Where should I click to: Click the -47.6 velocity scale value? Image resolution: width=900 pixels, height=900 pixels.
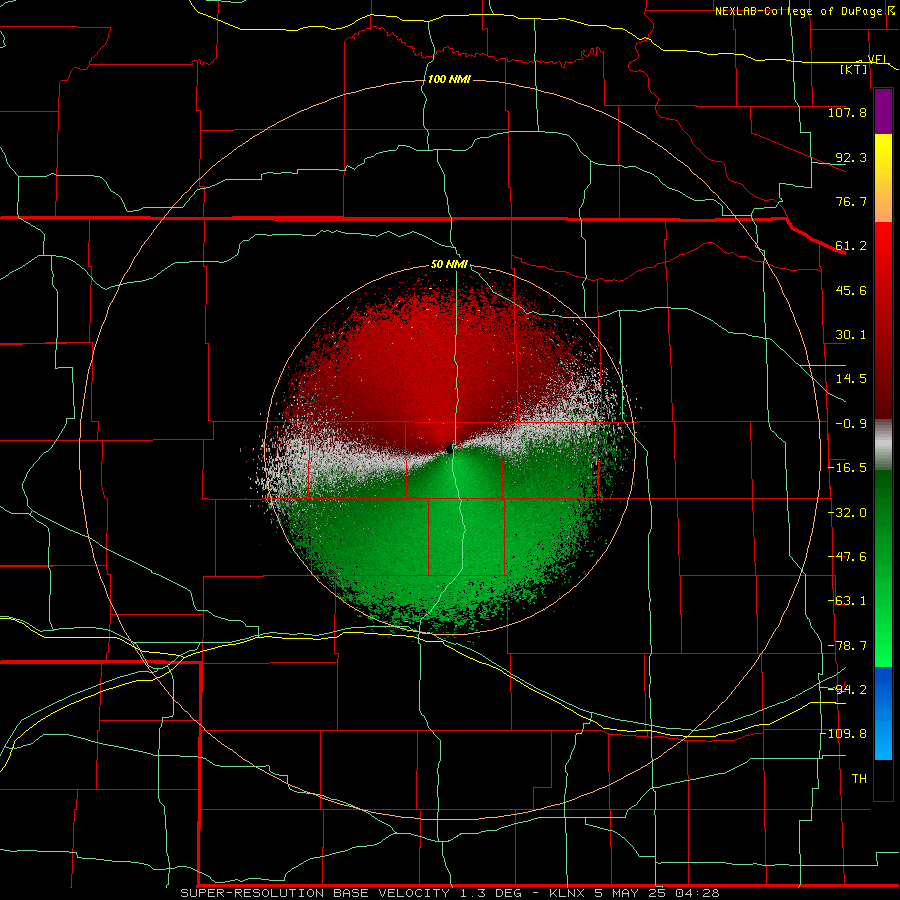pos(847,557)
